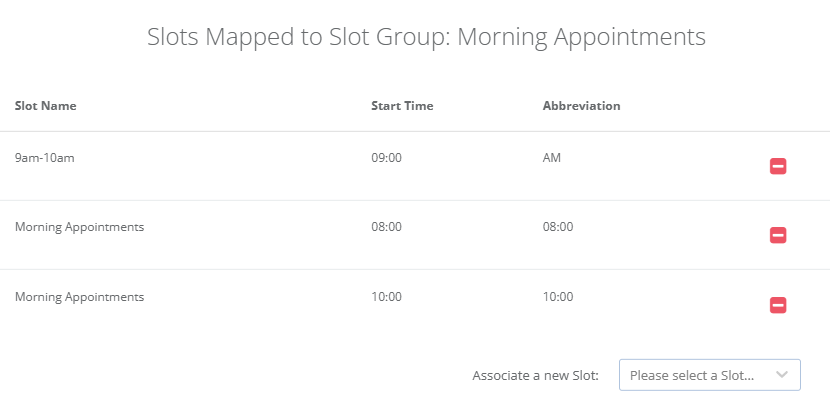Click the 'Associate a new Slot:' label

(535, 376)
